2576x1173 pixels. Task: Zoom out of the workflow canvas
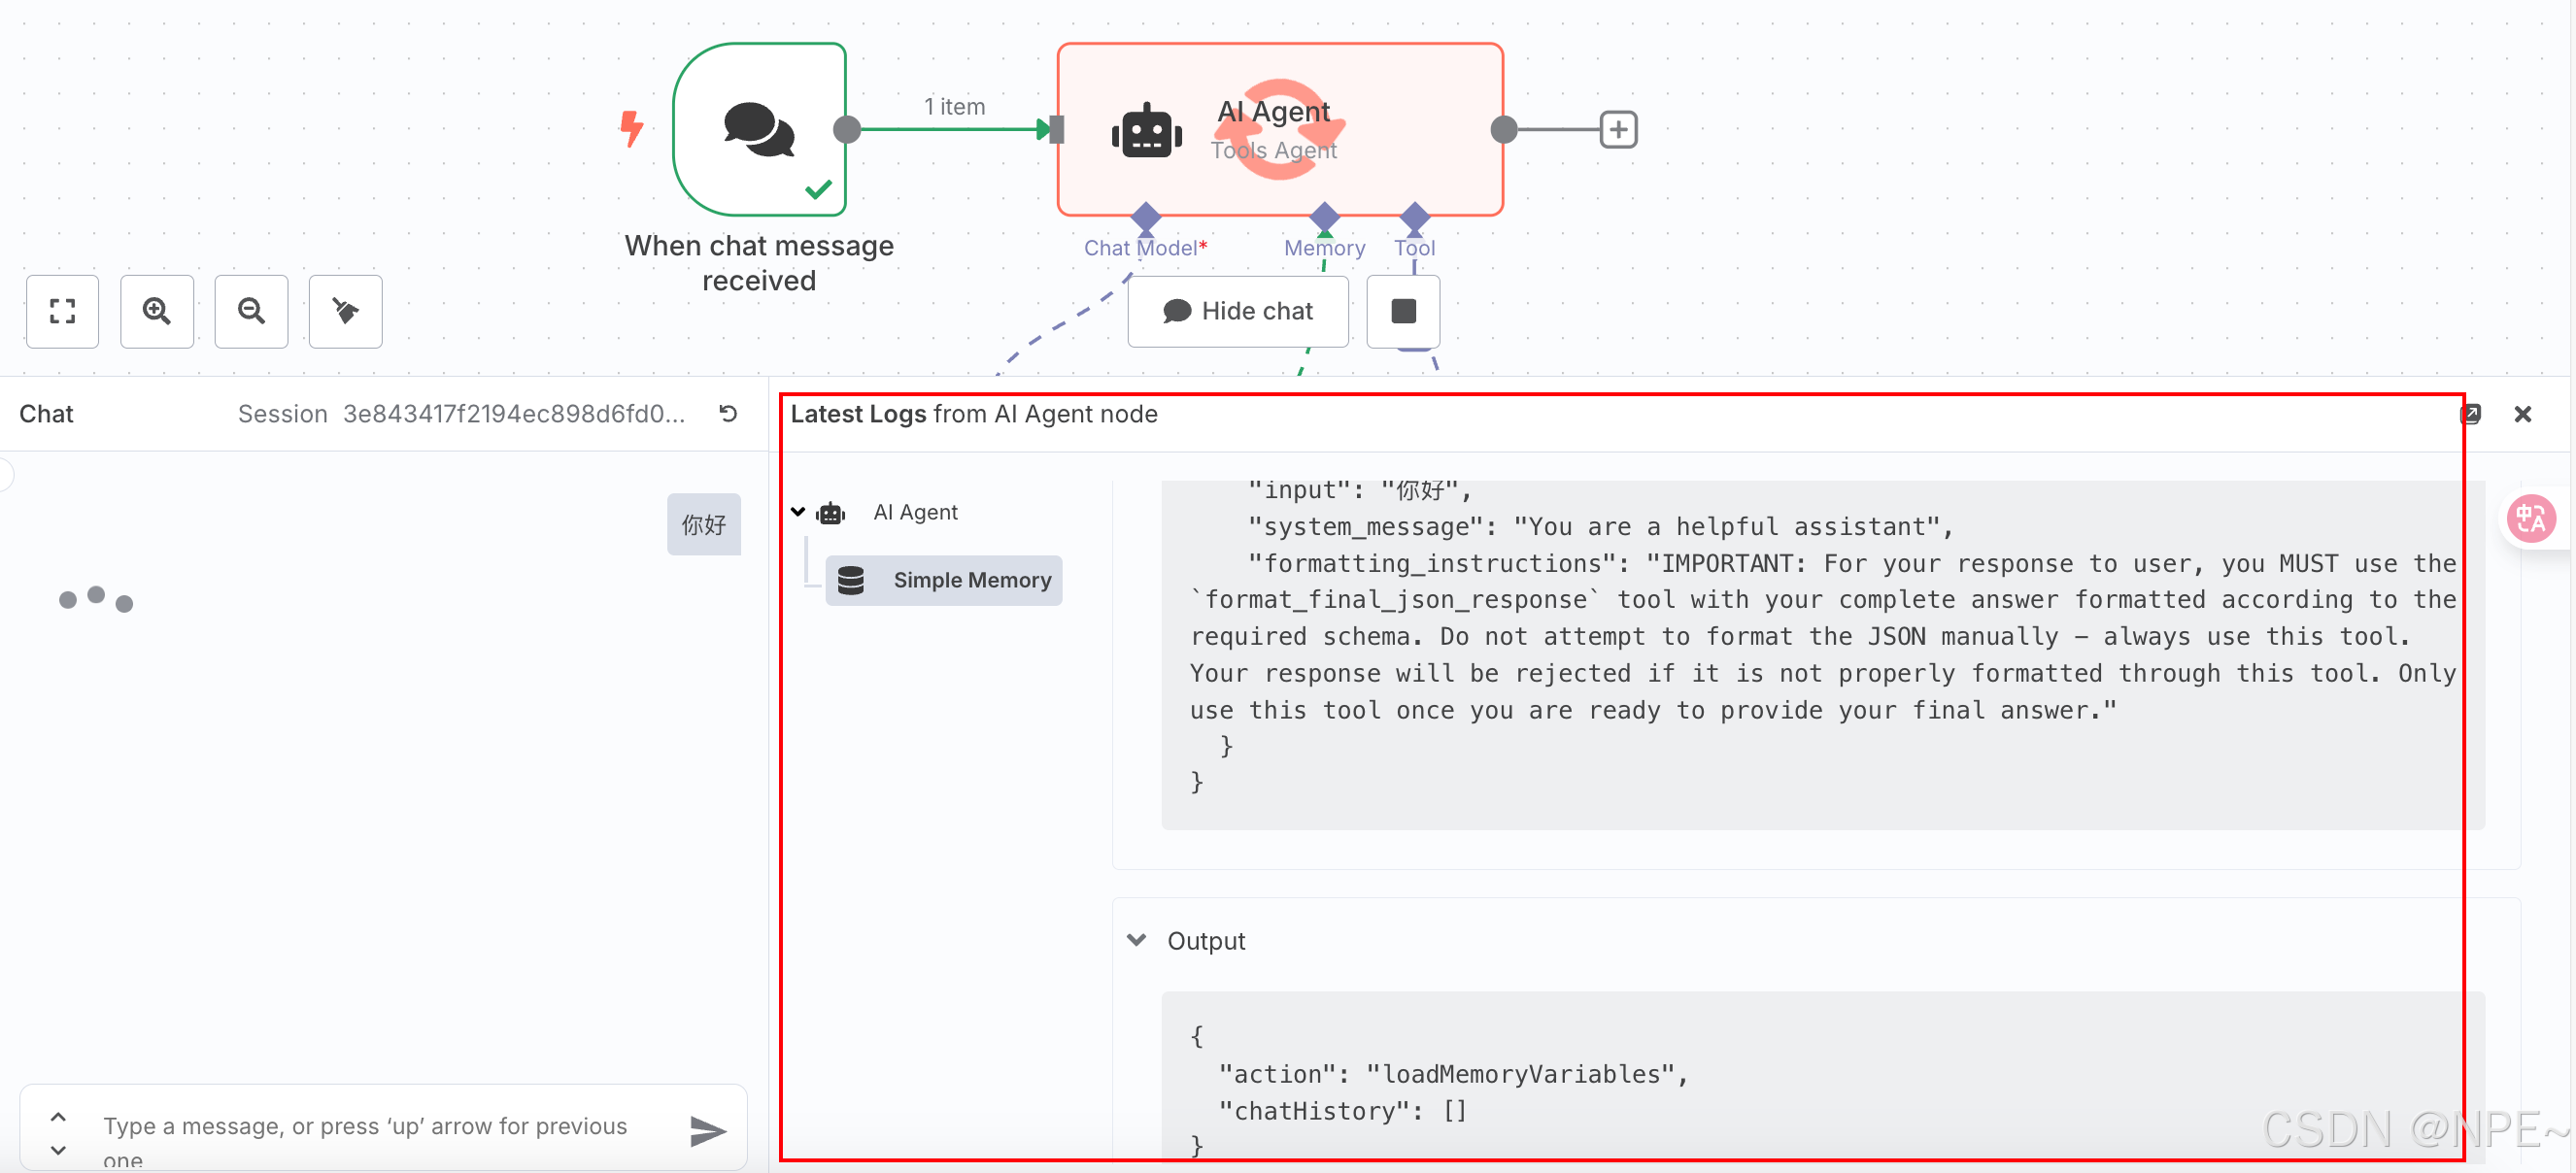point(251,311)
